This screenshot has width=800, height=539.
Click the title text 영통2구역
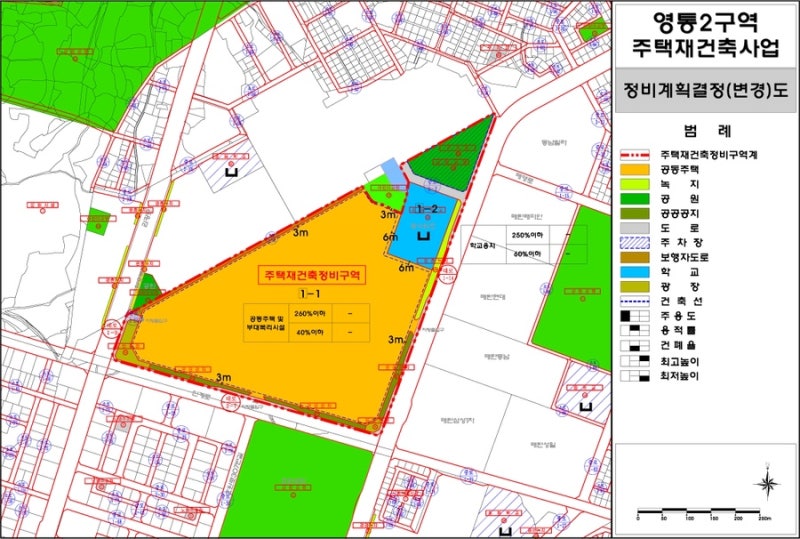706,21
